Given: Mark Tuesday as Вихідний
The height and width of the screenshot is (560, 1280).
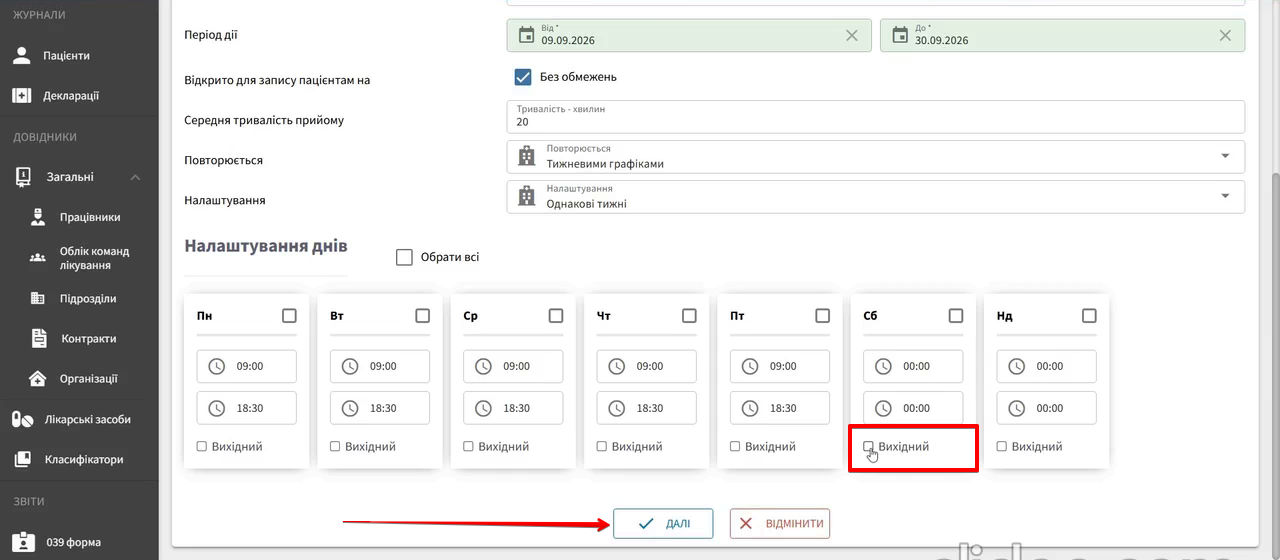Looking at the screenshot, I should tap(335, 447).
